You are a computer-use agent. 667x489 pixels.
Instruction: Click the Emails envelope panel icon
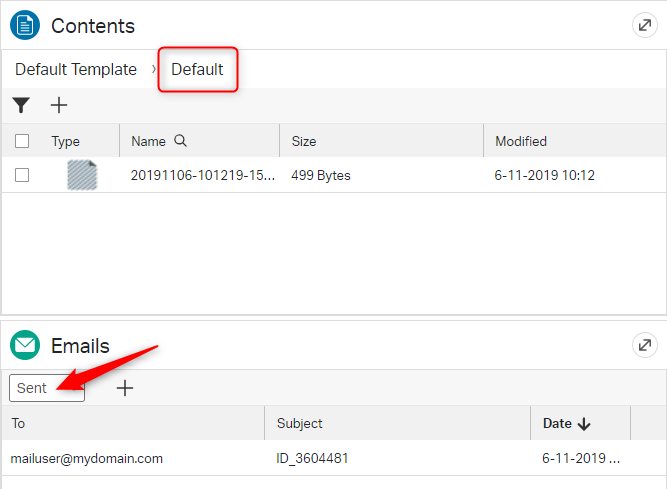click(25, 346)
